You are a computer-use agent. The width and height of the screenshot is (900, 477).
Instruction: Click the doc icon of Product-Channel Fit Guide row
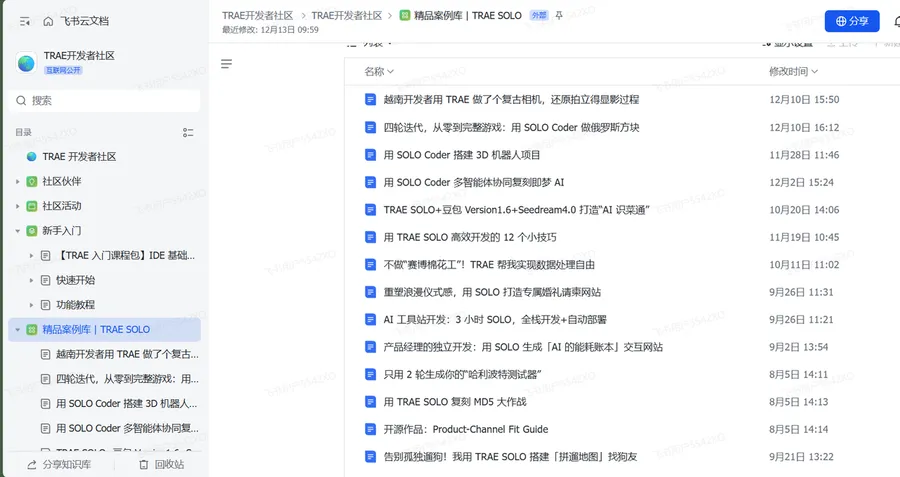(x=371, y=429)
